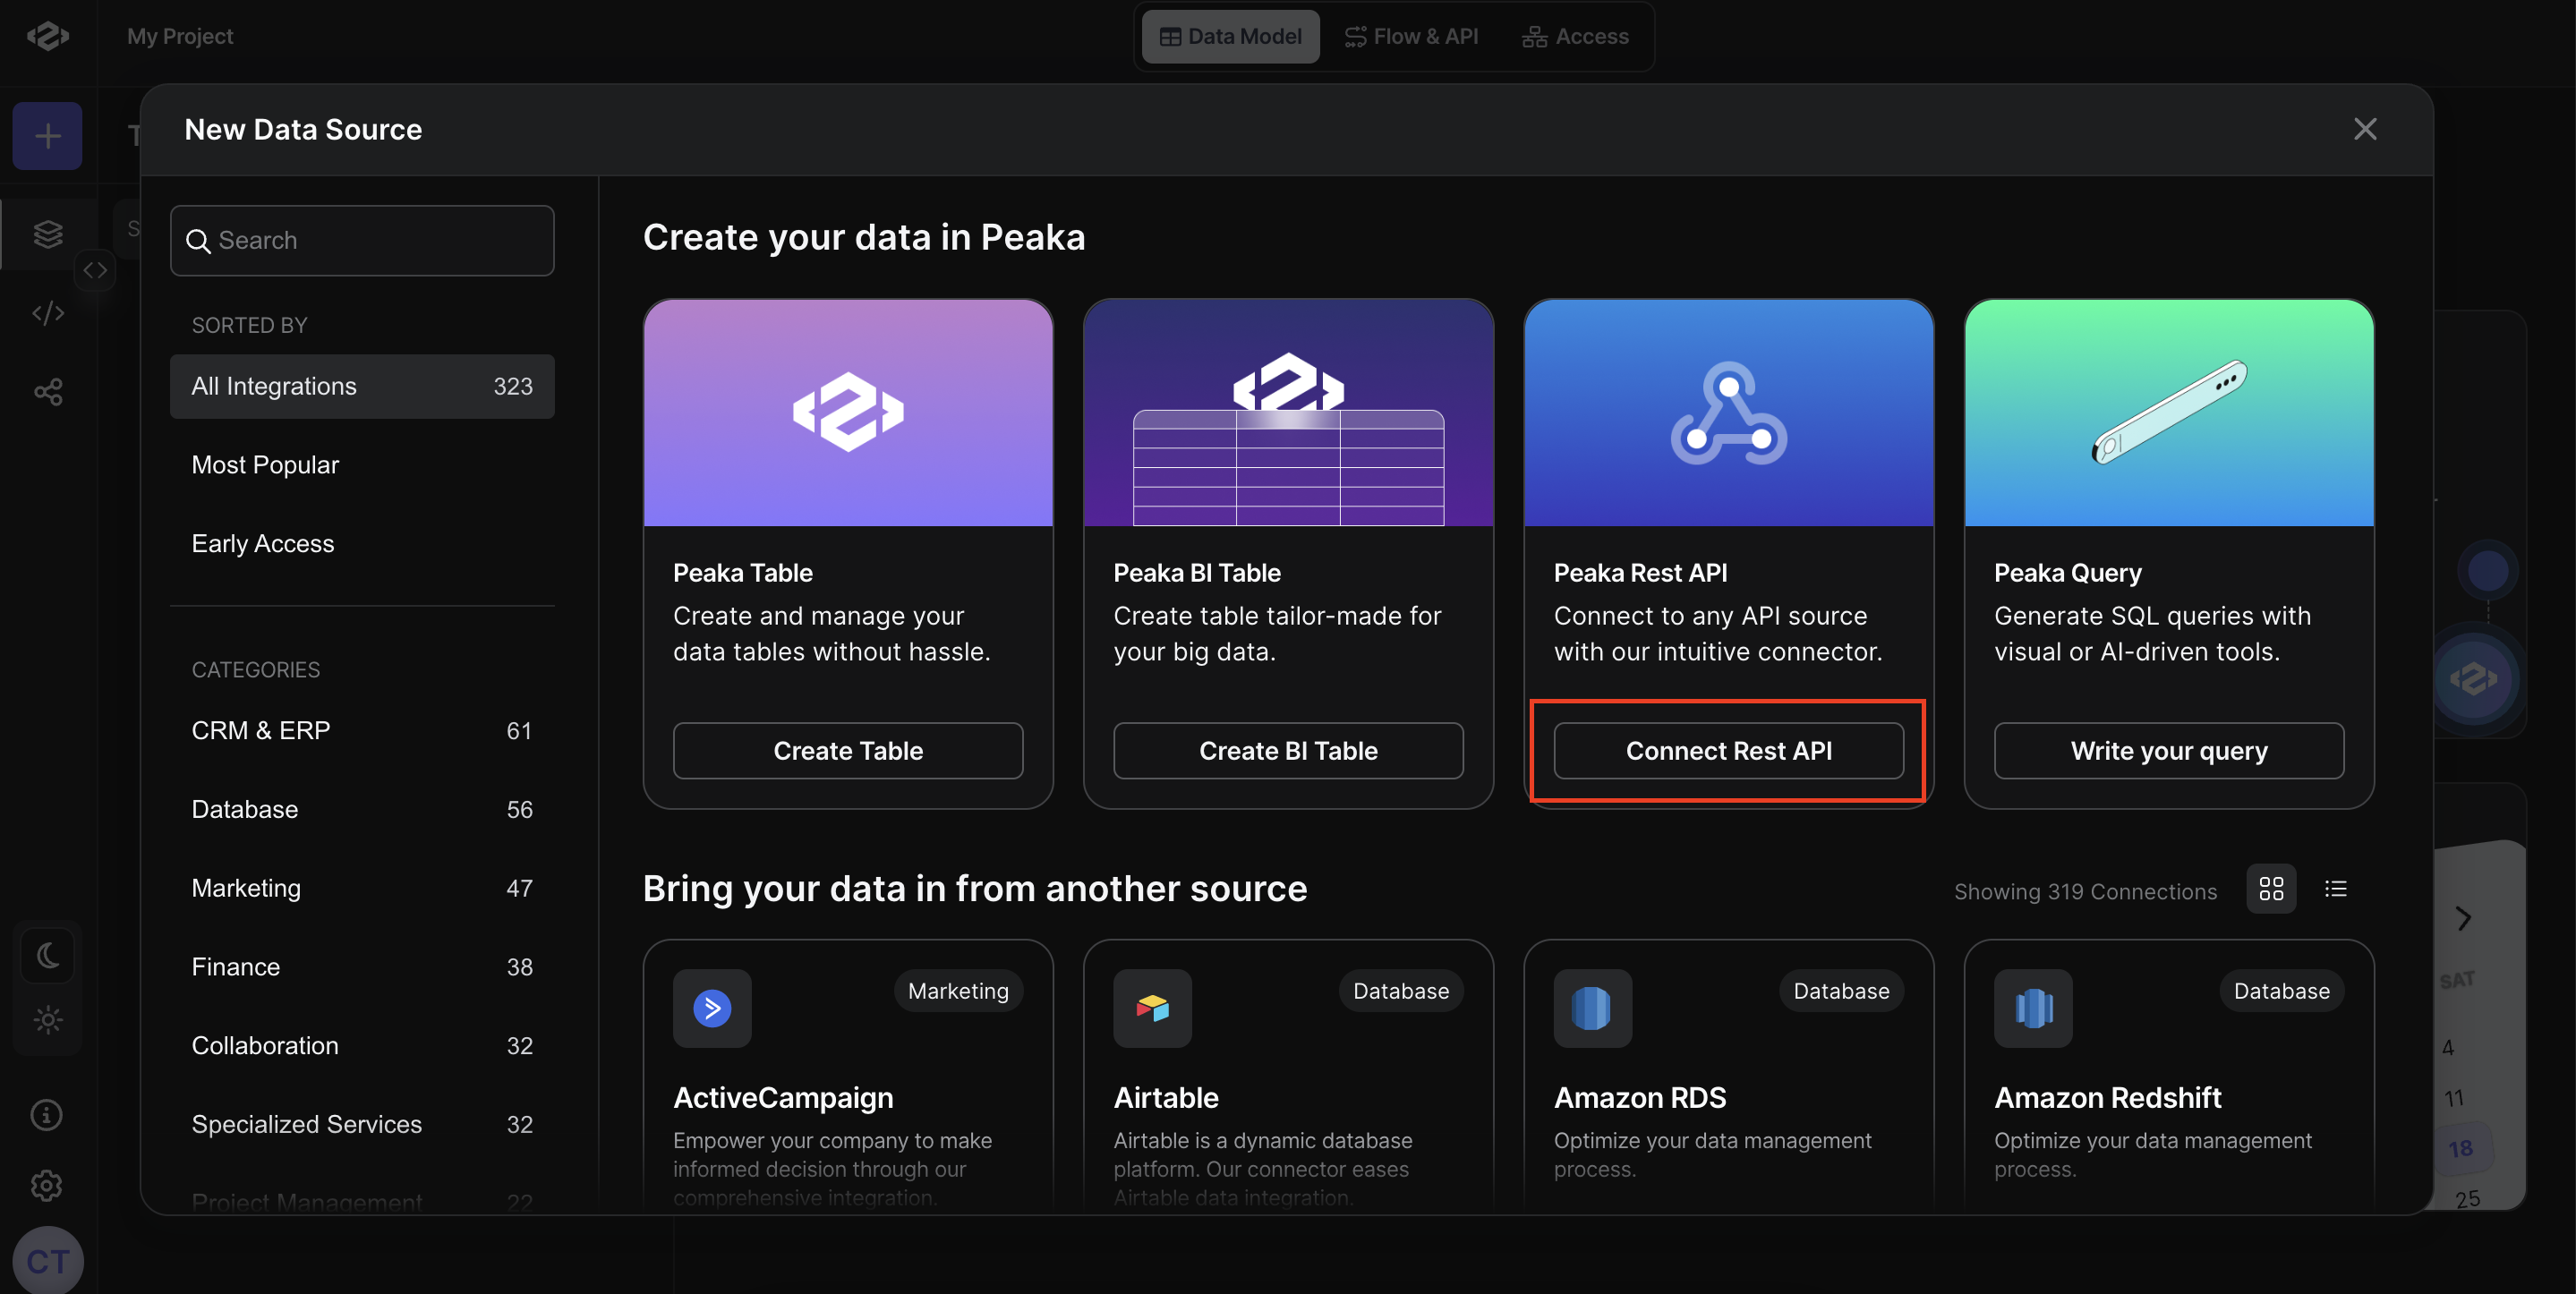The height and width of the screenshot is (1294, 2576).
Task: Click the Write your query button
Action: [2169, 751]
